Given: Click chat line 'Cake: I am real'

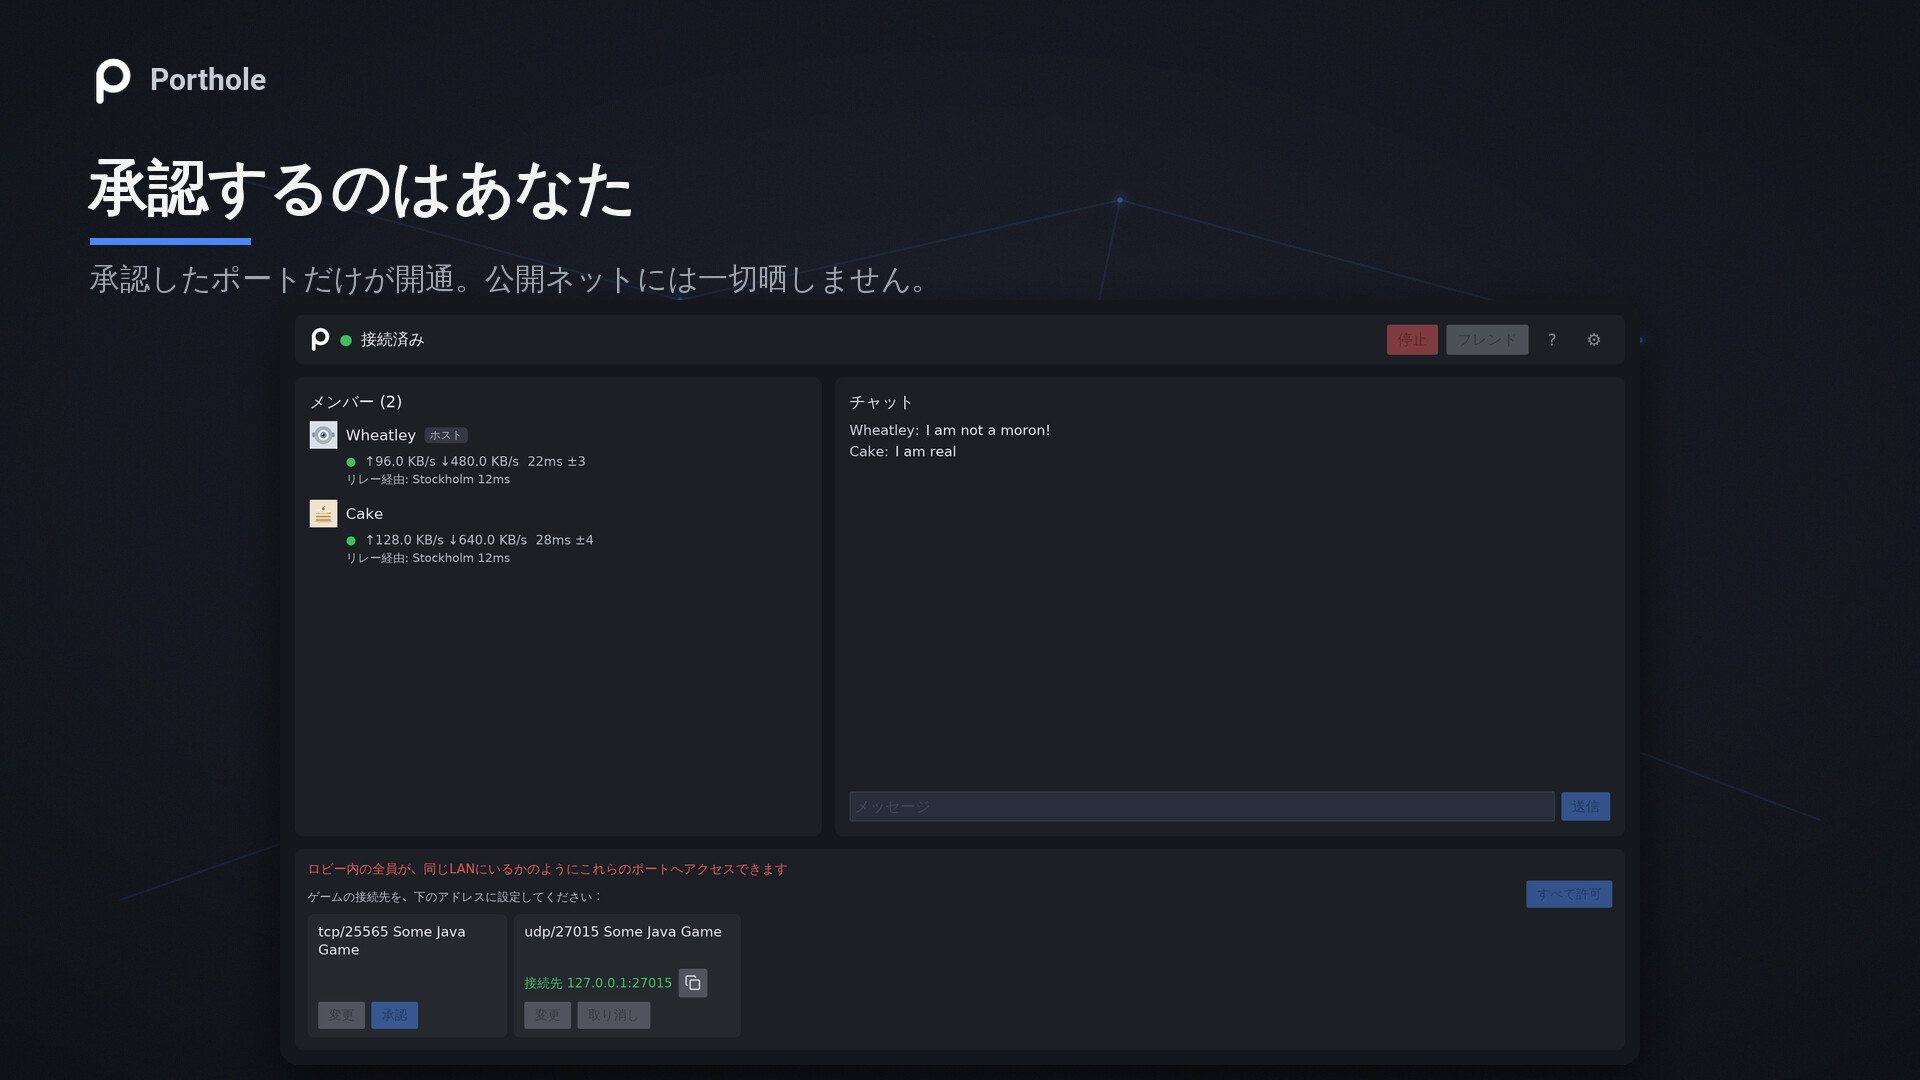Looking at the screenshot, I should 903,452.
